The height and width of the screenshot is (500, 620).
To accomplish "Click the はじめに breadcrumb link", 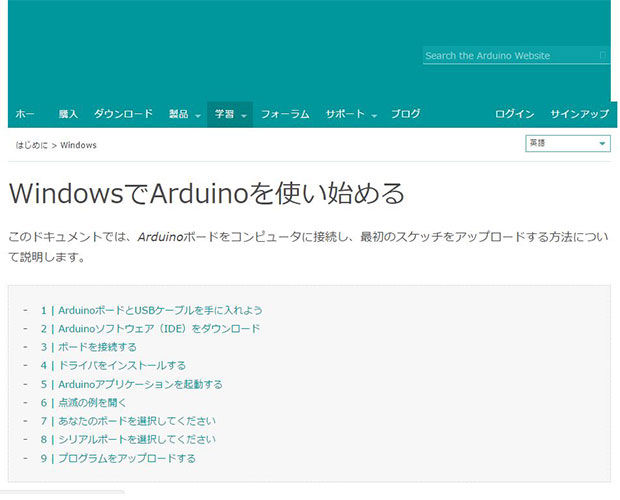I will pyautogui.click(x=31, y=145).
